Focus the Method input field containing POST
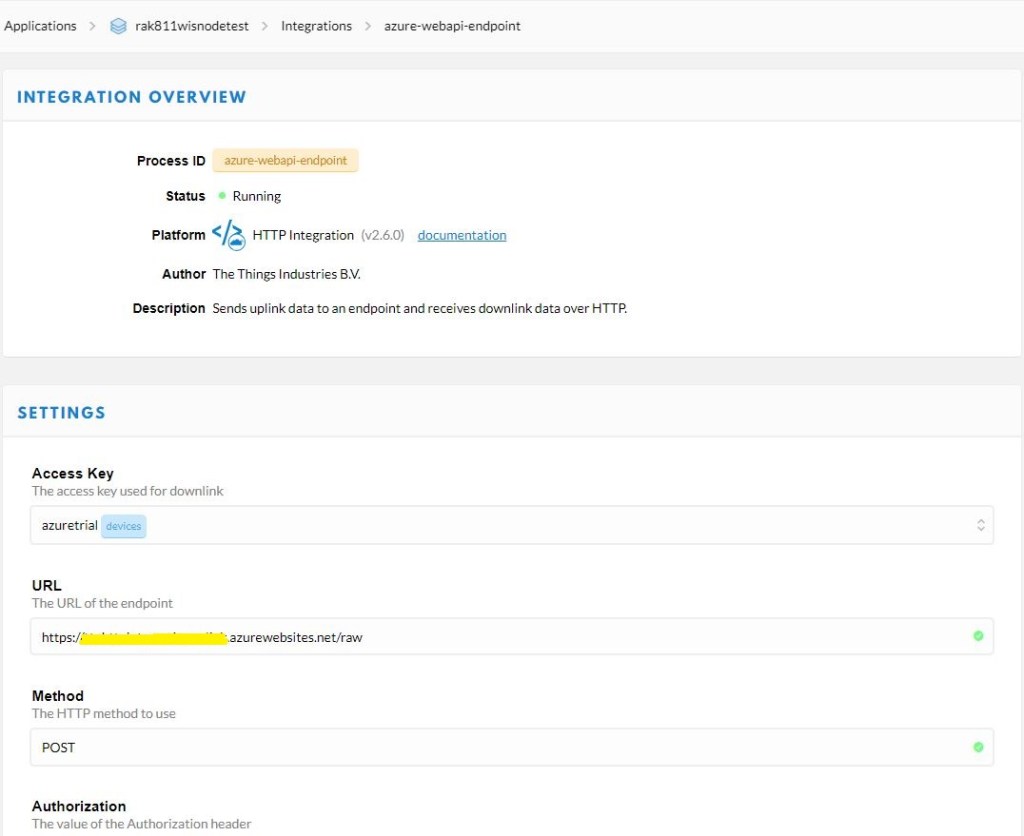 [500, 747]
